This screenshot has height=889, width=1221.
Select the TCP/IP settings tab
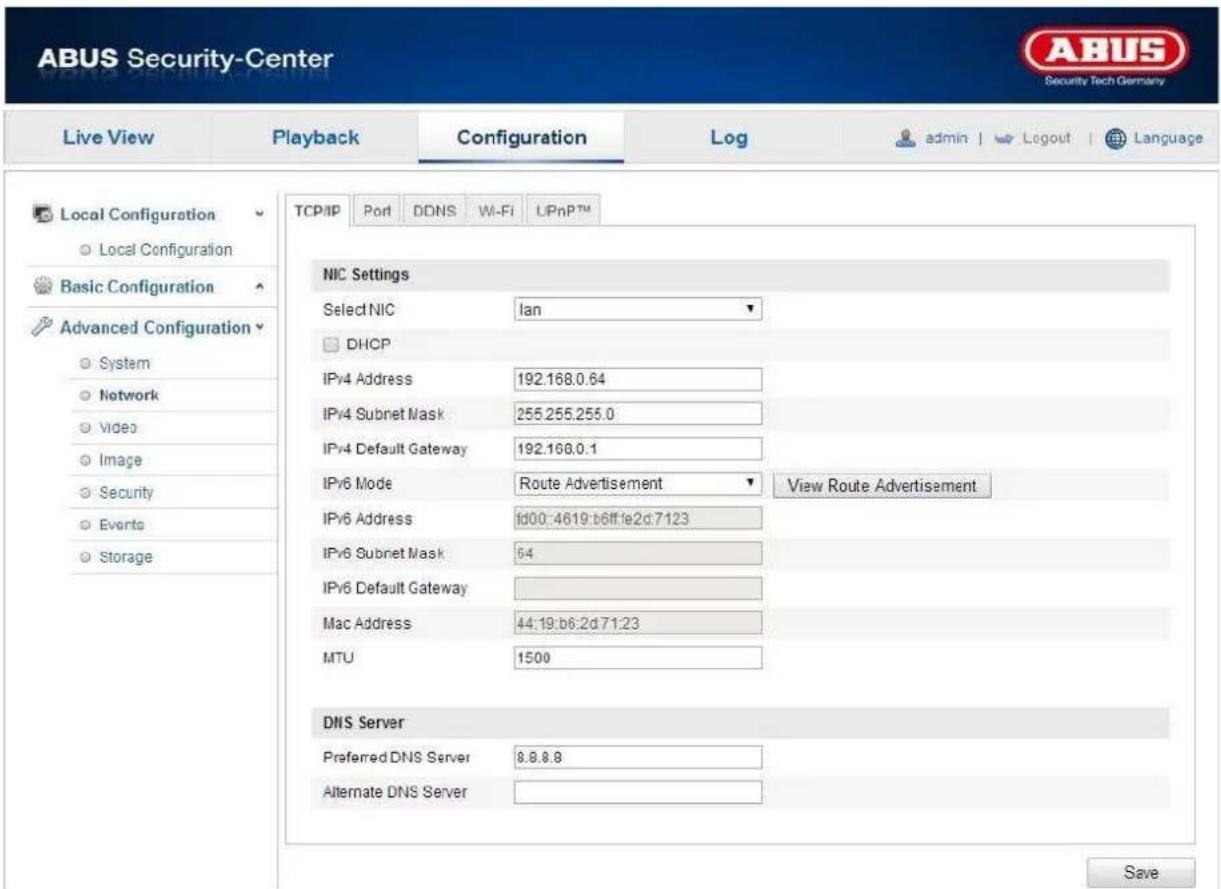(x=317, y=212)
